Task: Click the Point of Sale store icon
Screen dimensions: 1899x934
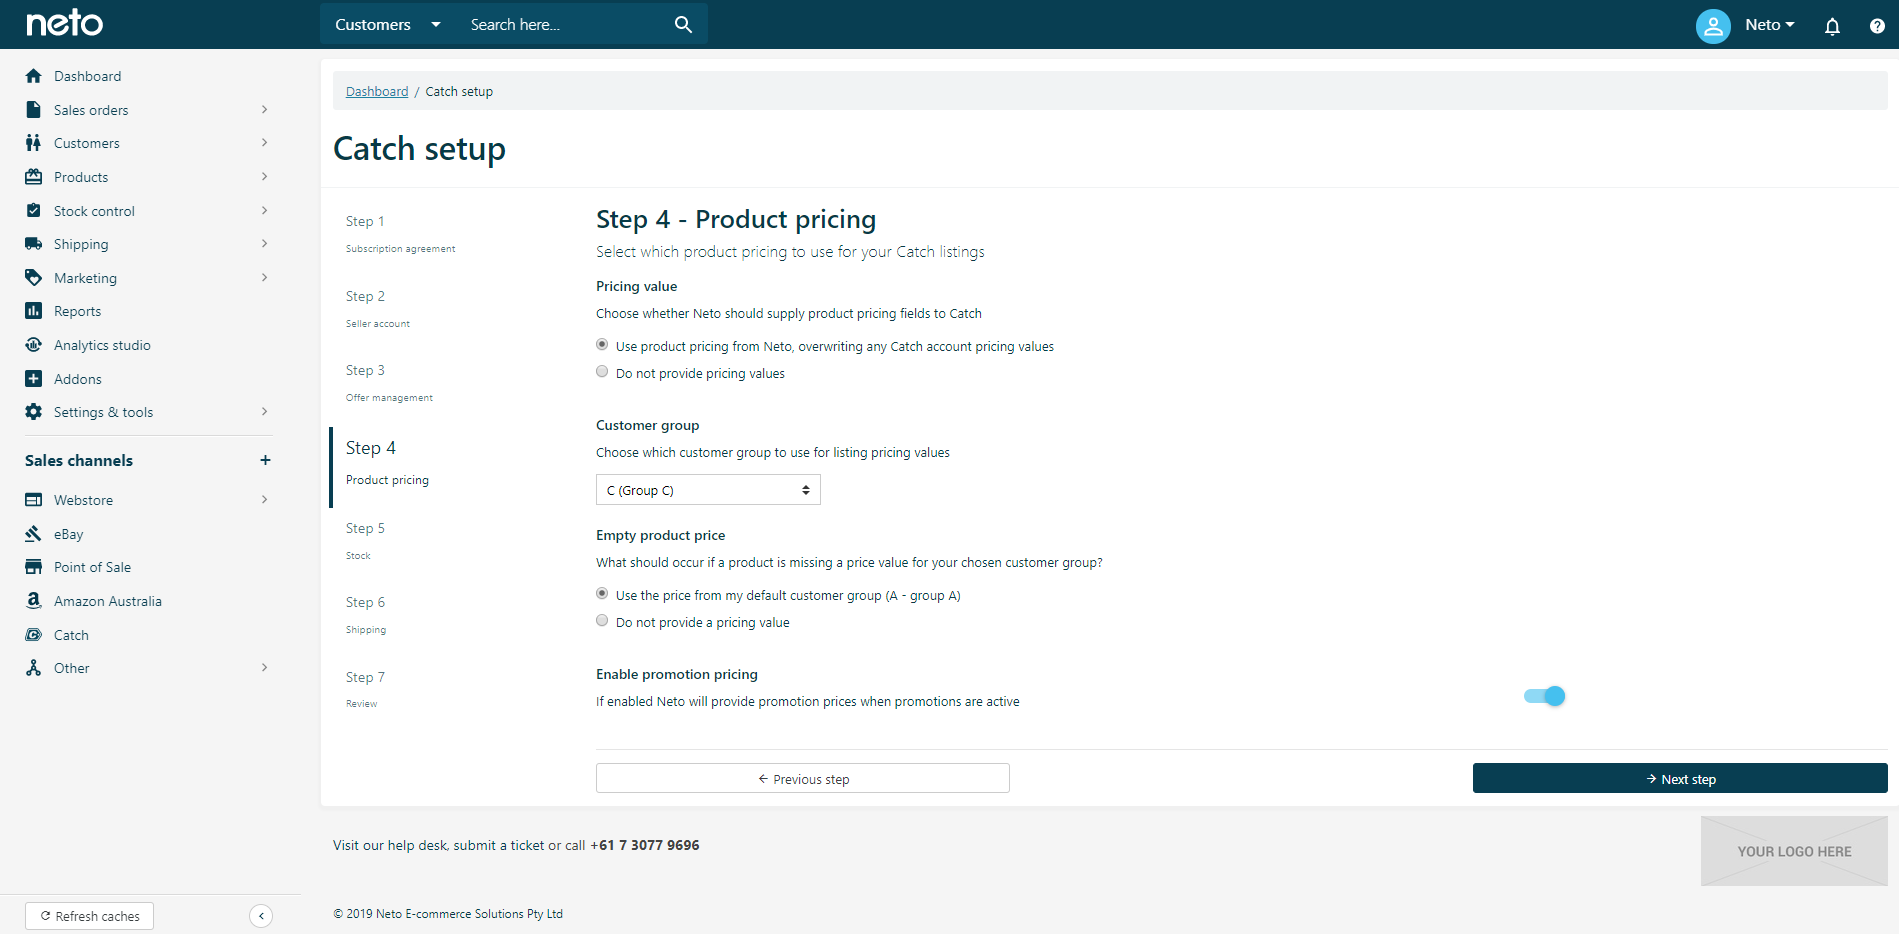Action: pos(34,567)
